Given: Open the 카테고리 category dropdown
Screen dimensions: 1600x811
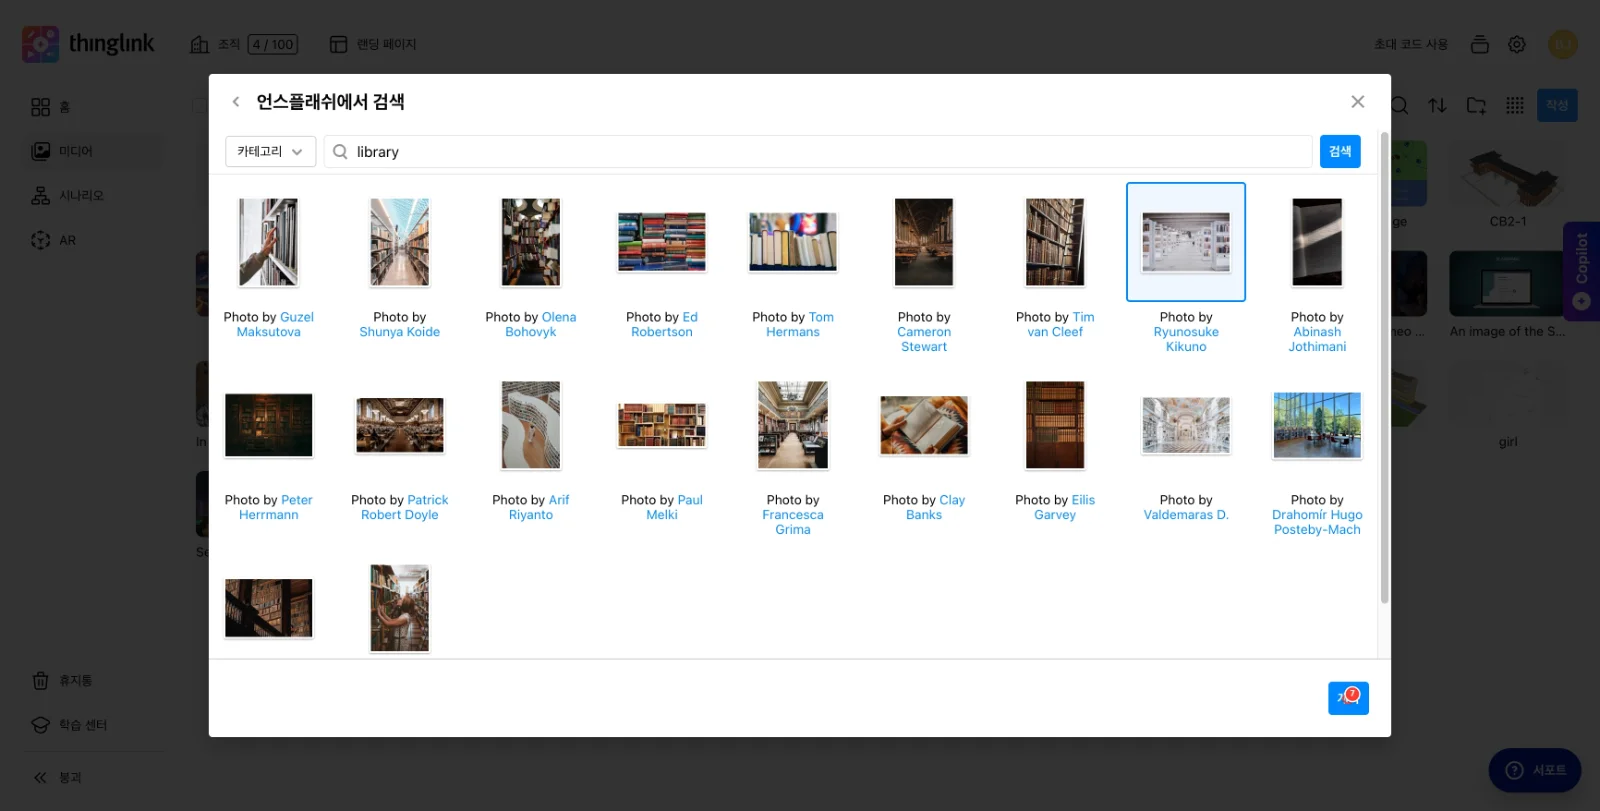Looking at the screenshot, I should point(271,152).
